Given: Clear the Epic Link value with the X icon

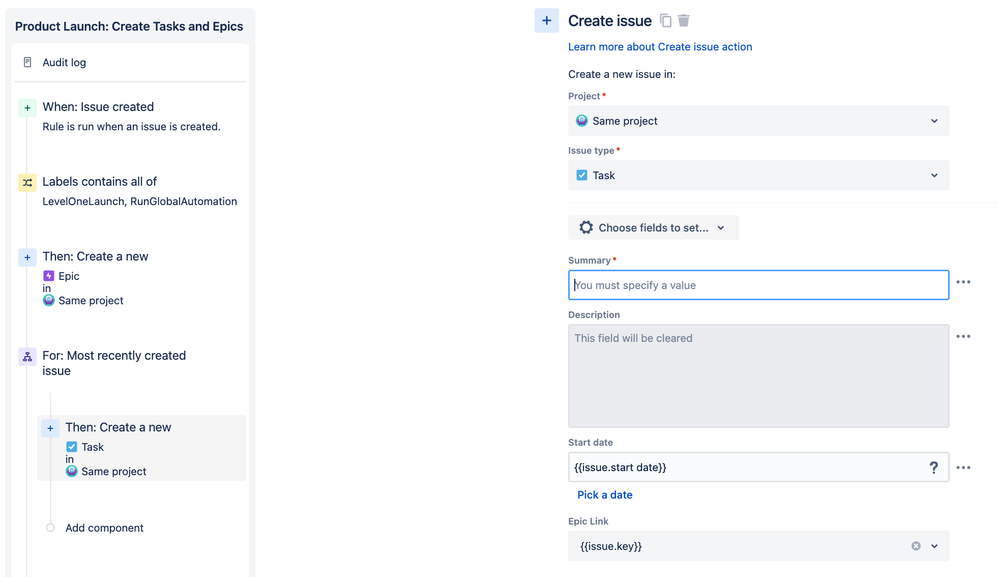Looking at the screenshot, I should click(x=916, y=546).
